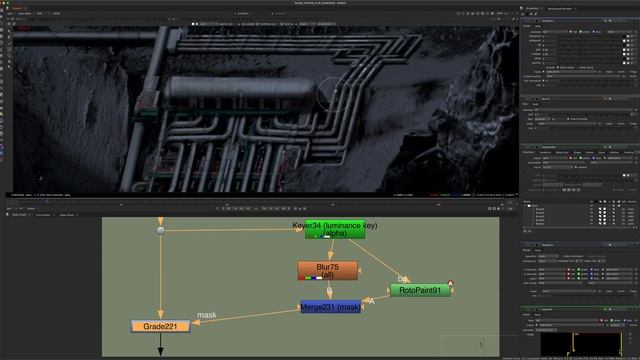Open the RotoPaint clip to dropdown
The width and height of the screenshot is (640, 360).
557,167
